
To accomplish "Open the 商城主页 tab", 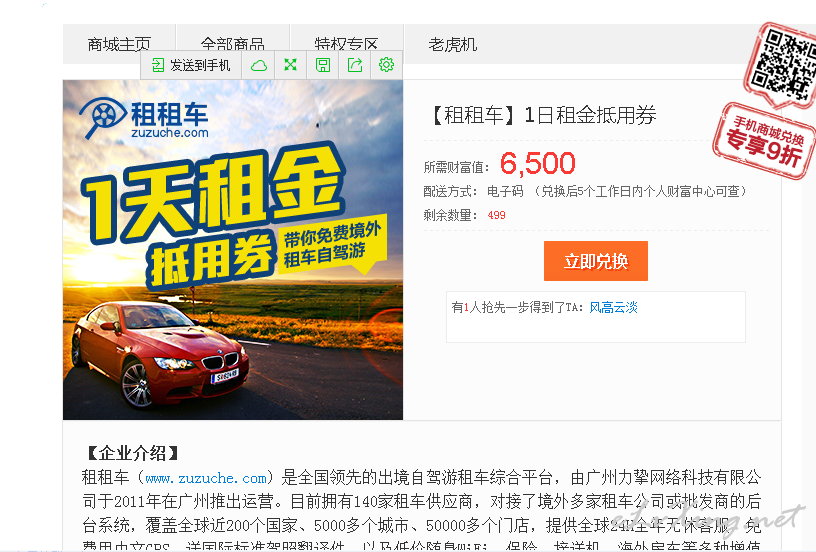I will point(119,44).
